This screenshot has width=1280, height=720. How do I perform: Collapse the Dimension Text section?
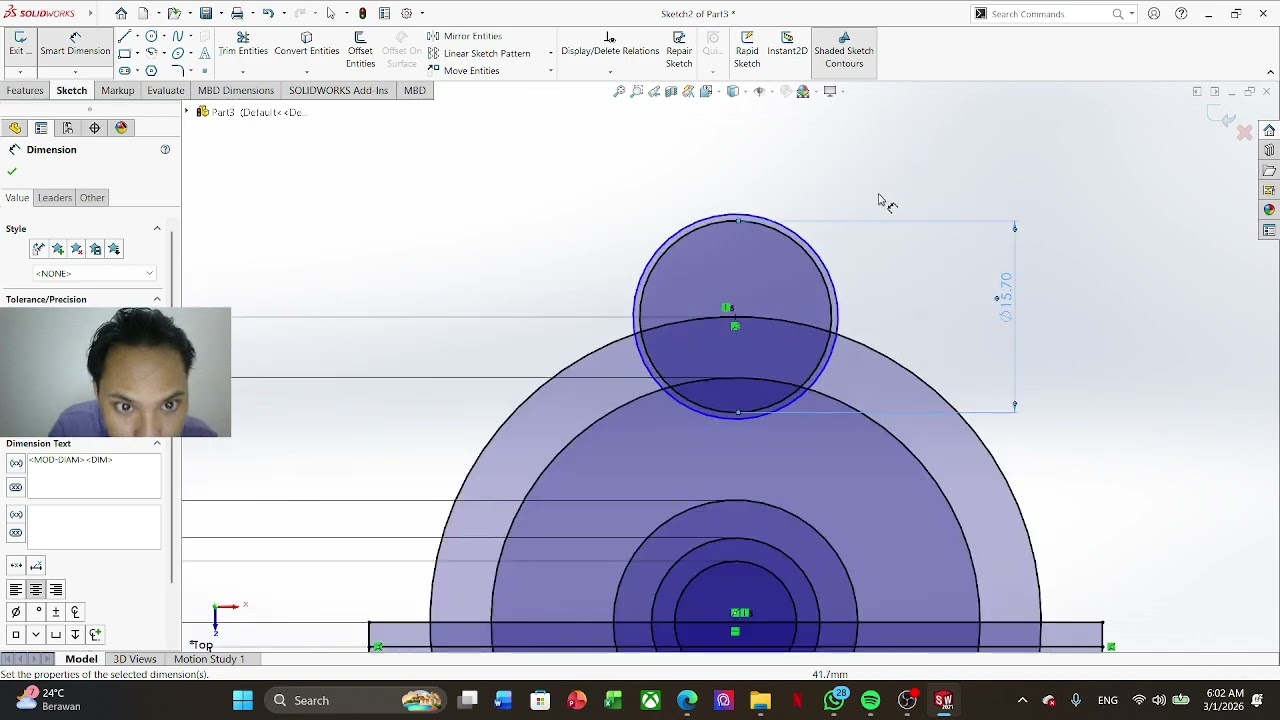[157, 443]
